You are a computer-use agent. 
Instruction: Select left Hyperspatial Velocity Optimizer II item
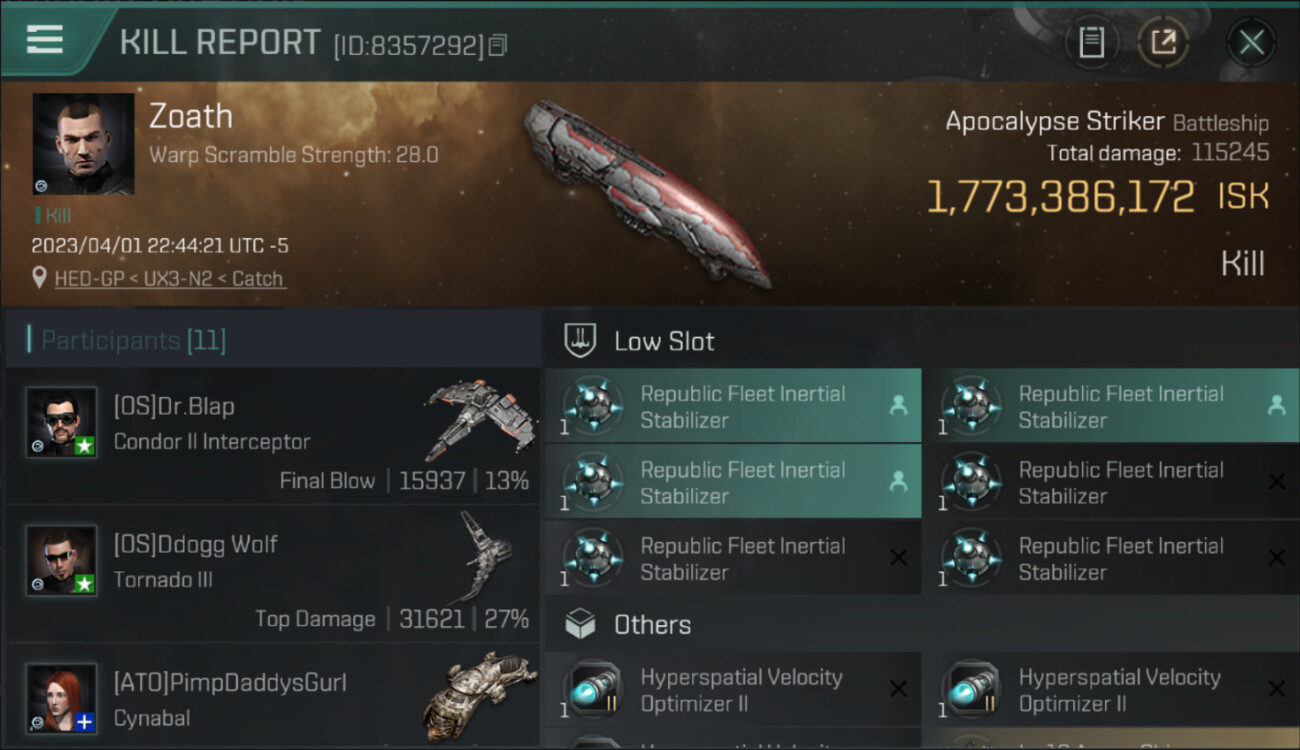click(733, 690)
